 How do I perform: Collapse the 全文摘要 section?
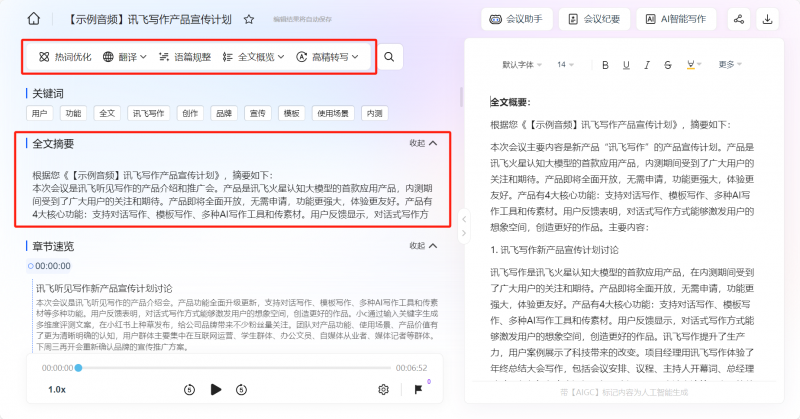tap(423, 143)
